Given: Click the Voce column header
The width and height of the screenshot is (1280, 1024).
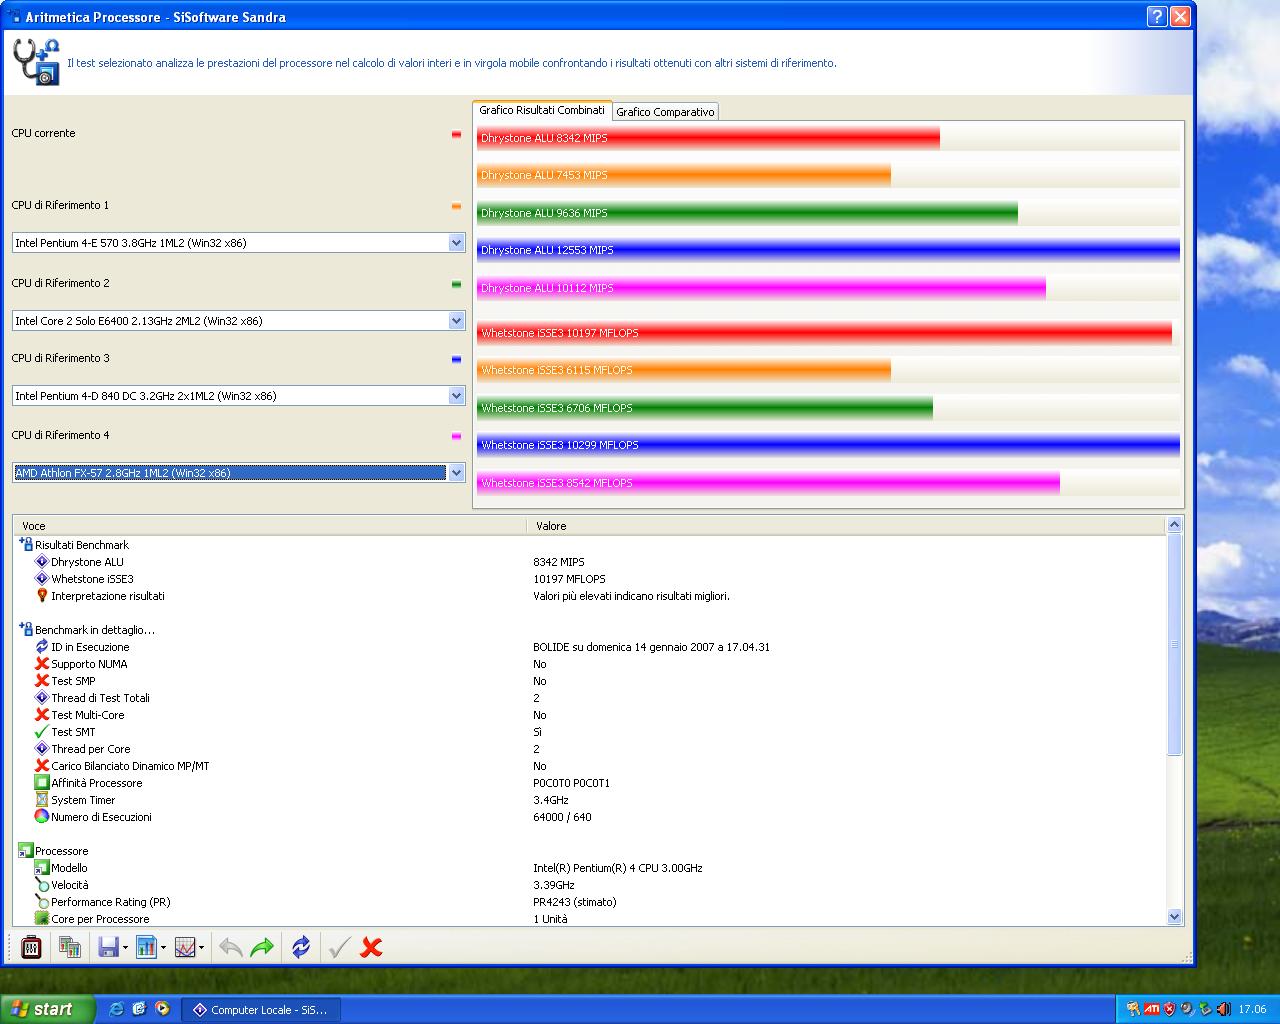Looking at the screenshot, I should coord(270,526).
